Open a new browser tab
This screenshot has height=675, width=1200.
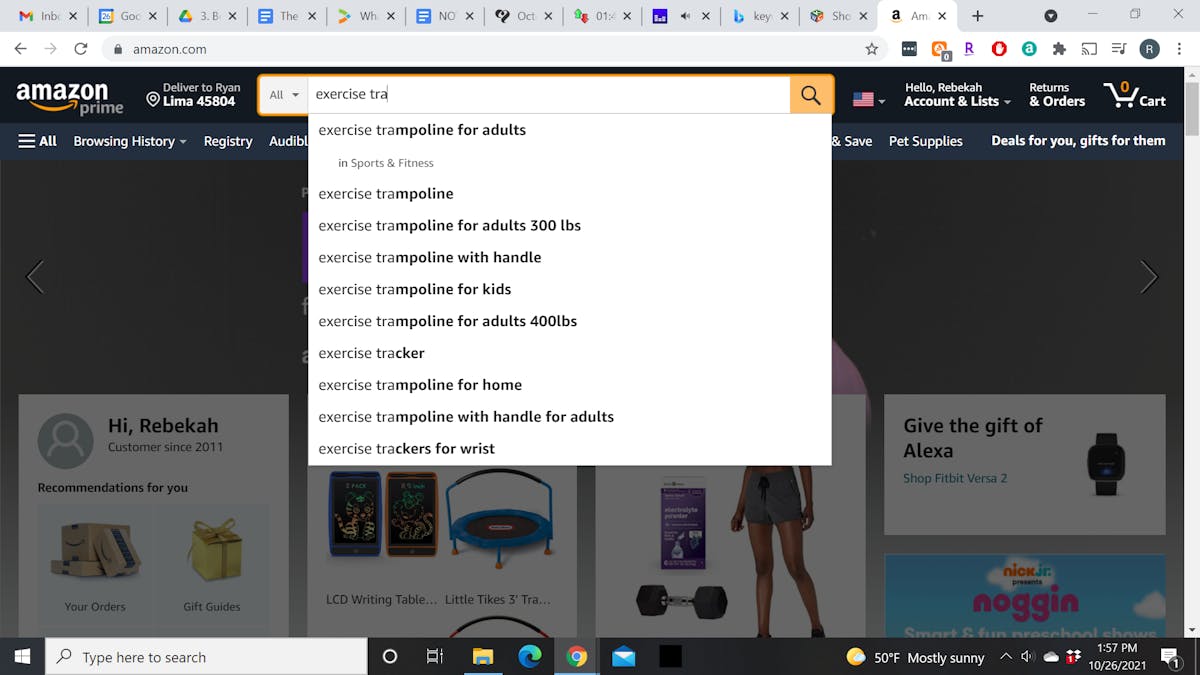pyautogui.click(x=977, y=16)
